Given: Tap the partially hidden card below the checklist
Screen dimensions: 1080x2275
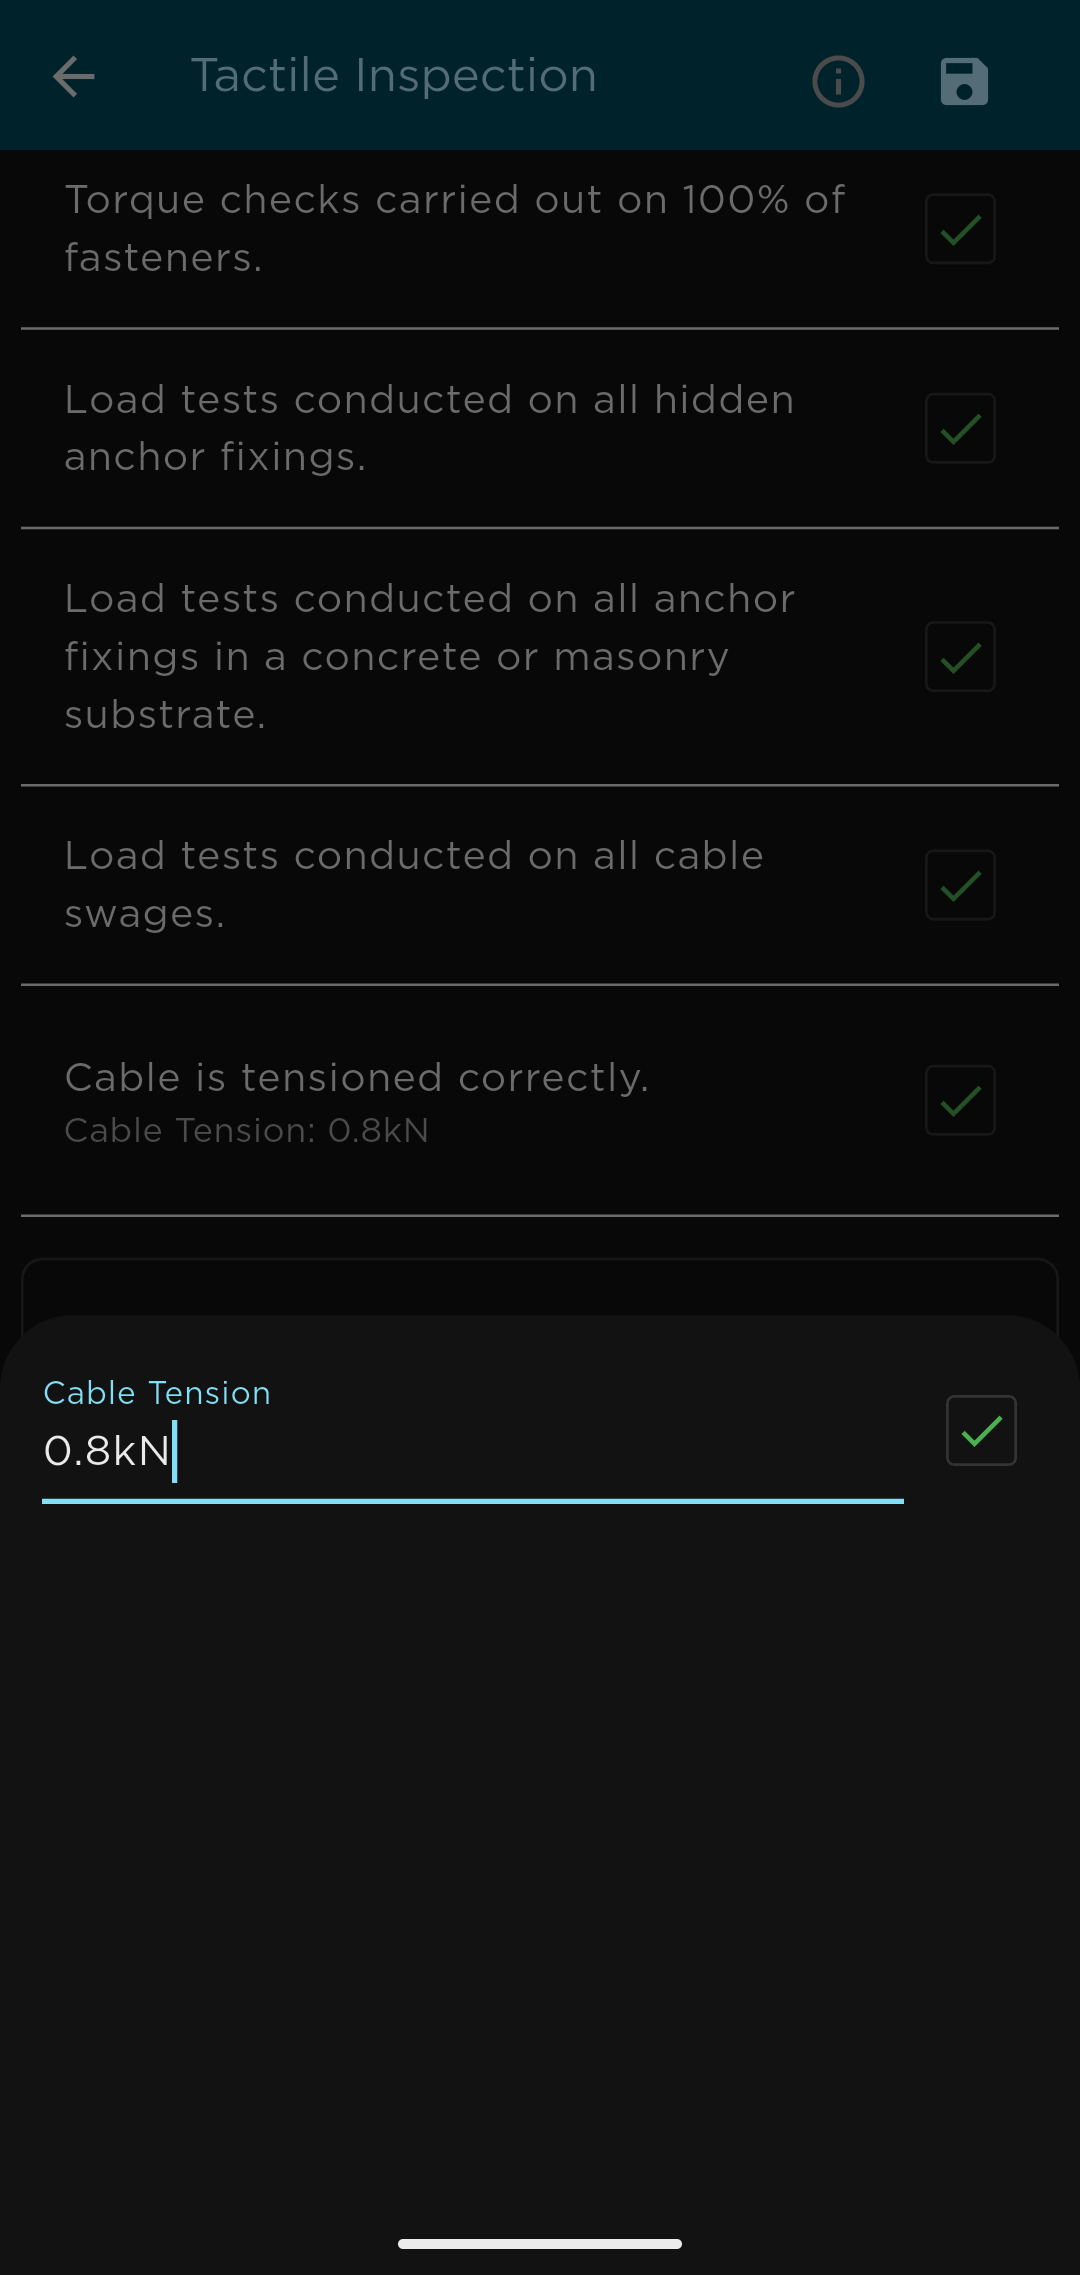Looking at the screenshot, I should [x=540, y=1287].
